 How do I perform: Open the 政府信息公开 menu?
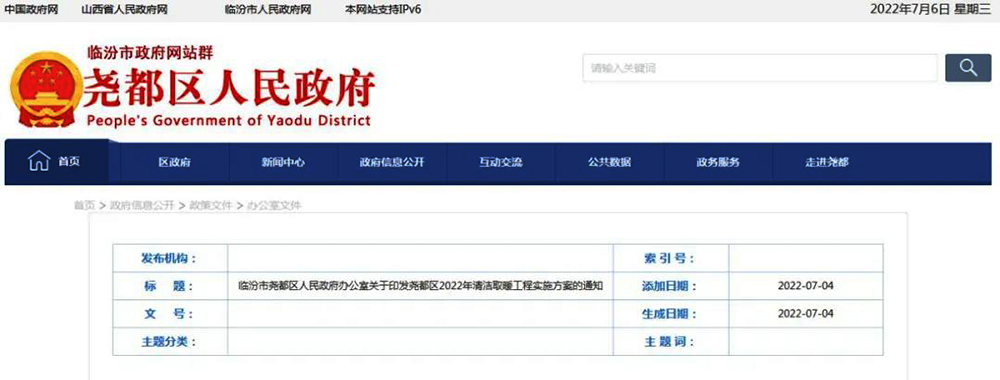point(392,162)
